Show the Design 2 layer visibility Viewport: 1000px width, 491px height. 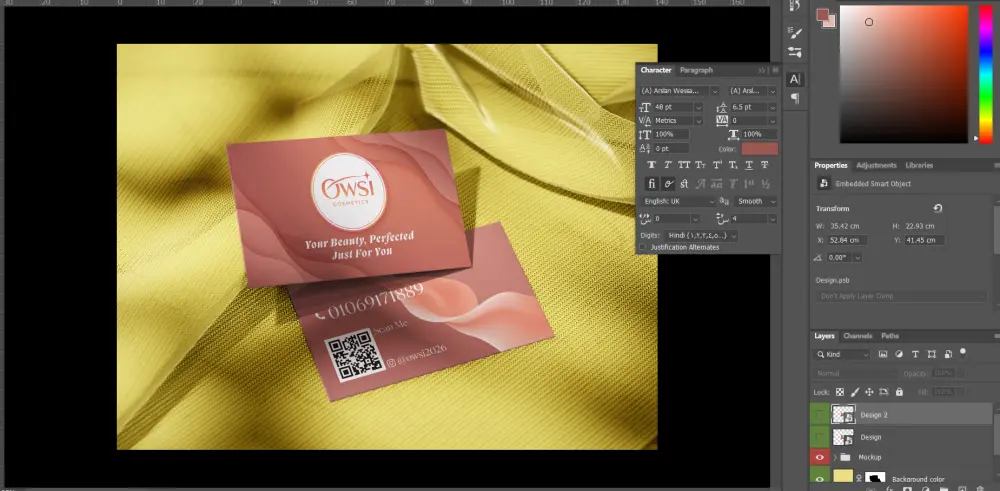tap(820, 415)
